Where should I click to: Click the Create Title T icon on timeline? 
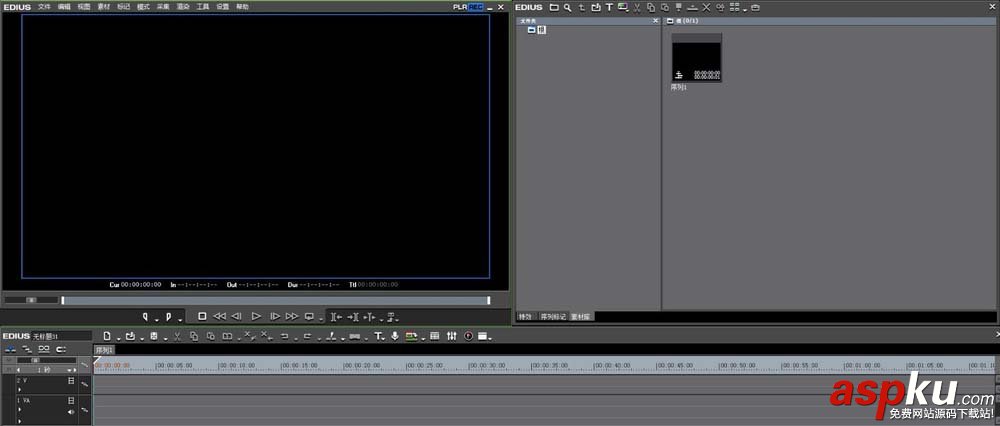pos(378,336)
